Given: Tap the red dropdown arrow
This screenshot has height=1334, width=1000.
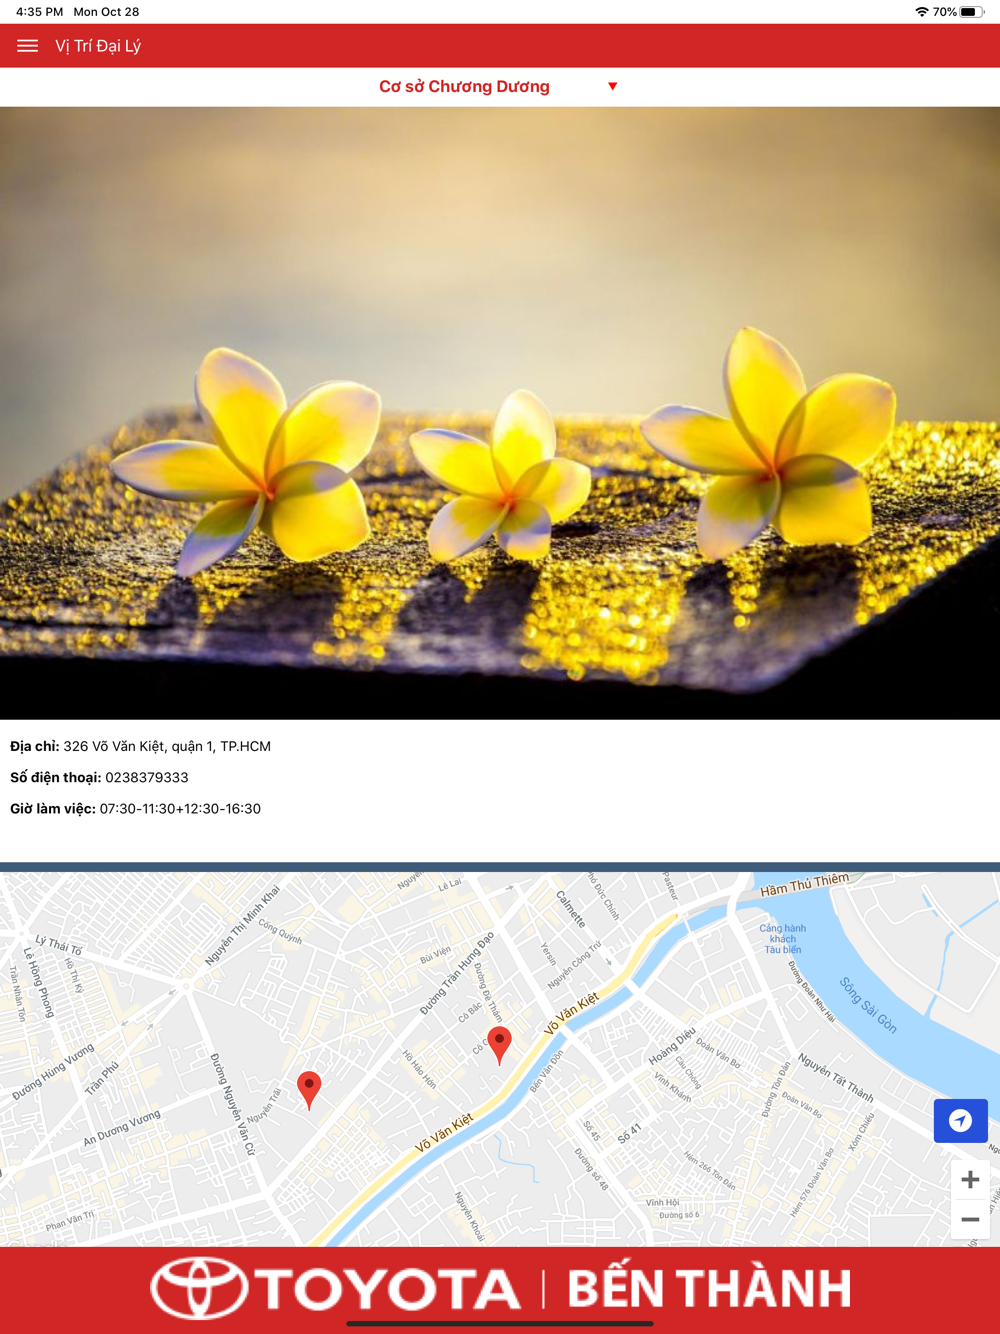Looking at the screenshot, I should click(x=613, y=86).
